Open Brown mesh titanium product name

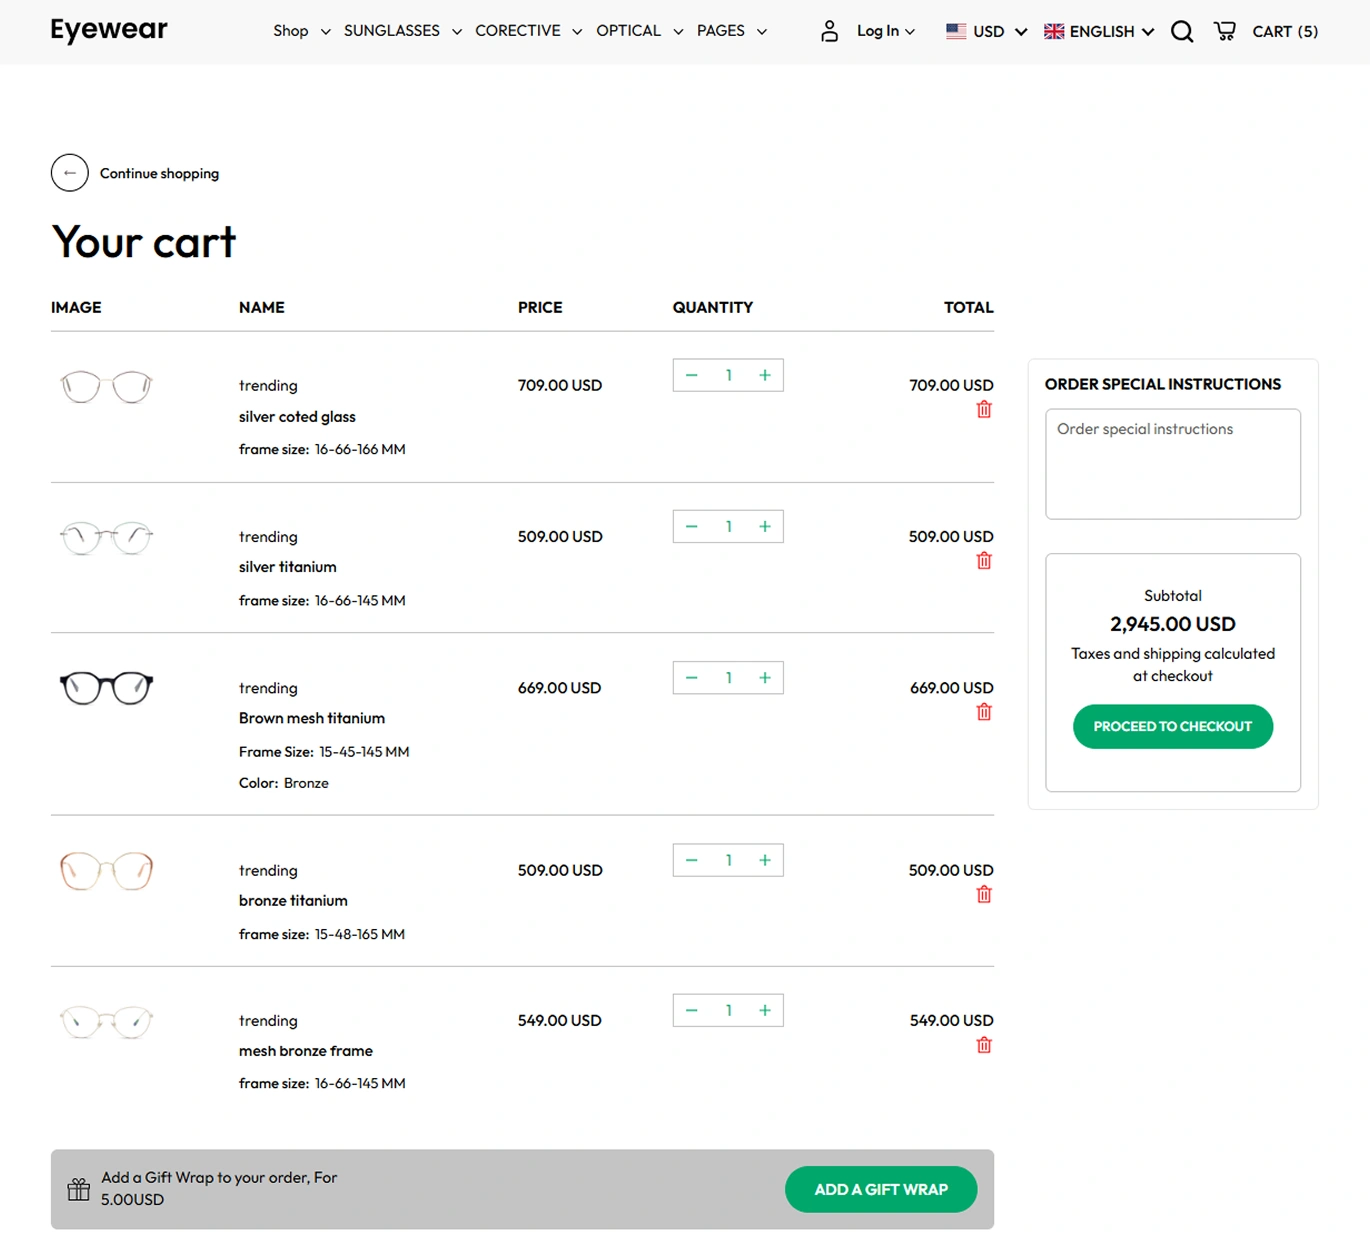[312, 718]
